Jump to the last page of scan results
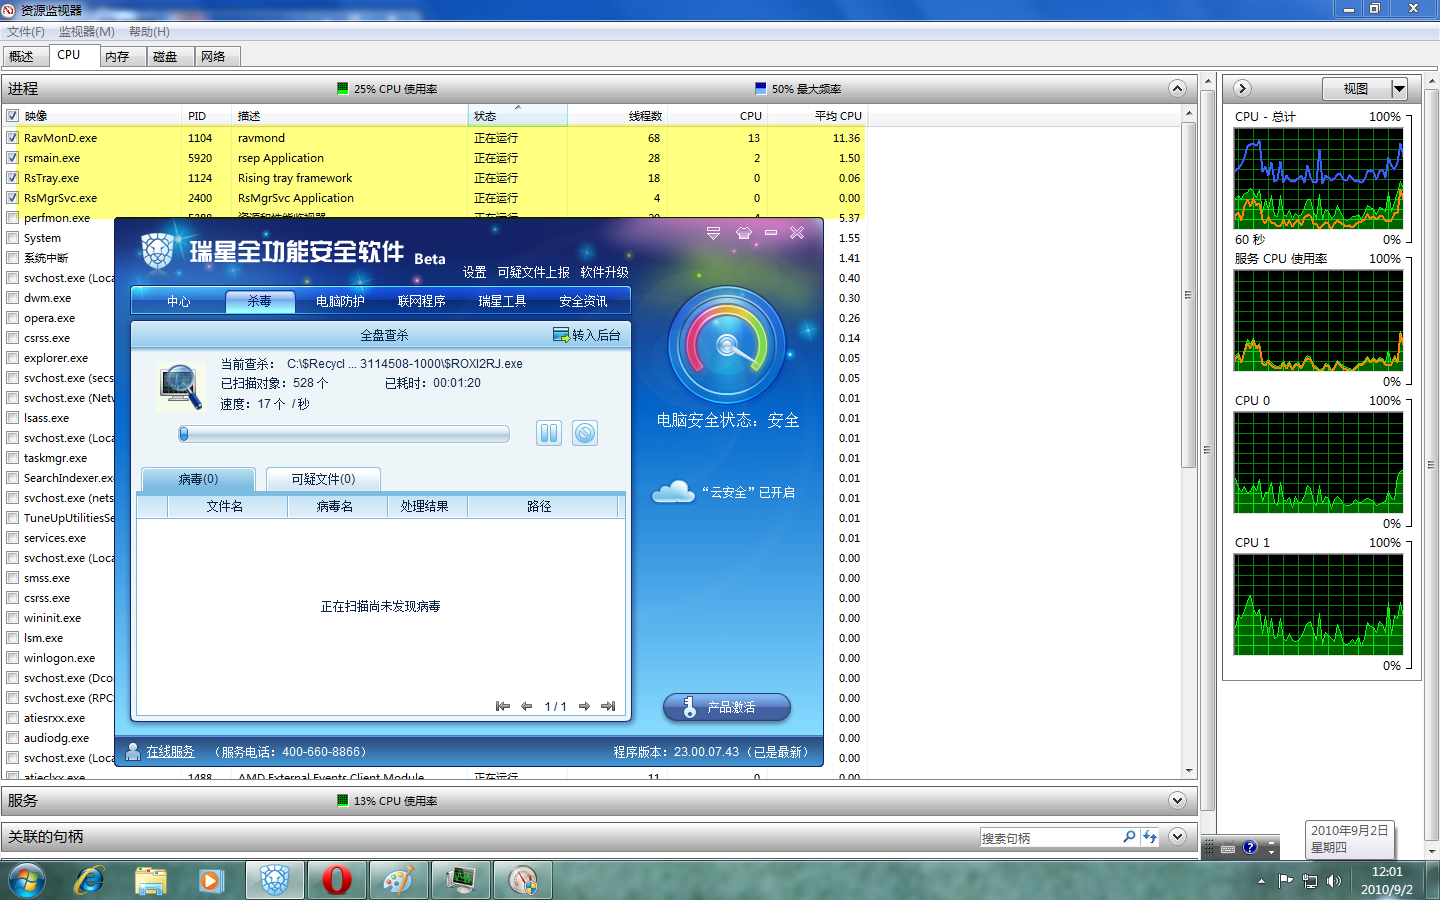The width and height of the screenshot is (1440, 900). pos(608,706)
